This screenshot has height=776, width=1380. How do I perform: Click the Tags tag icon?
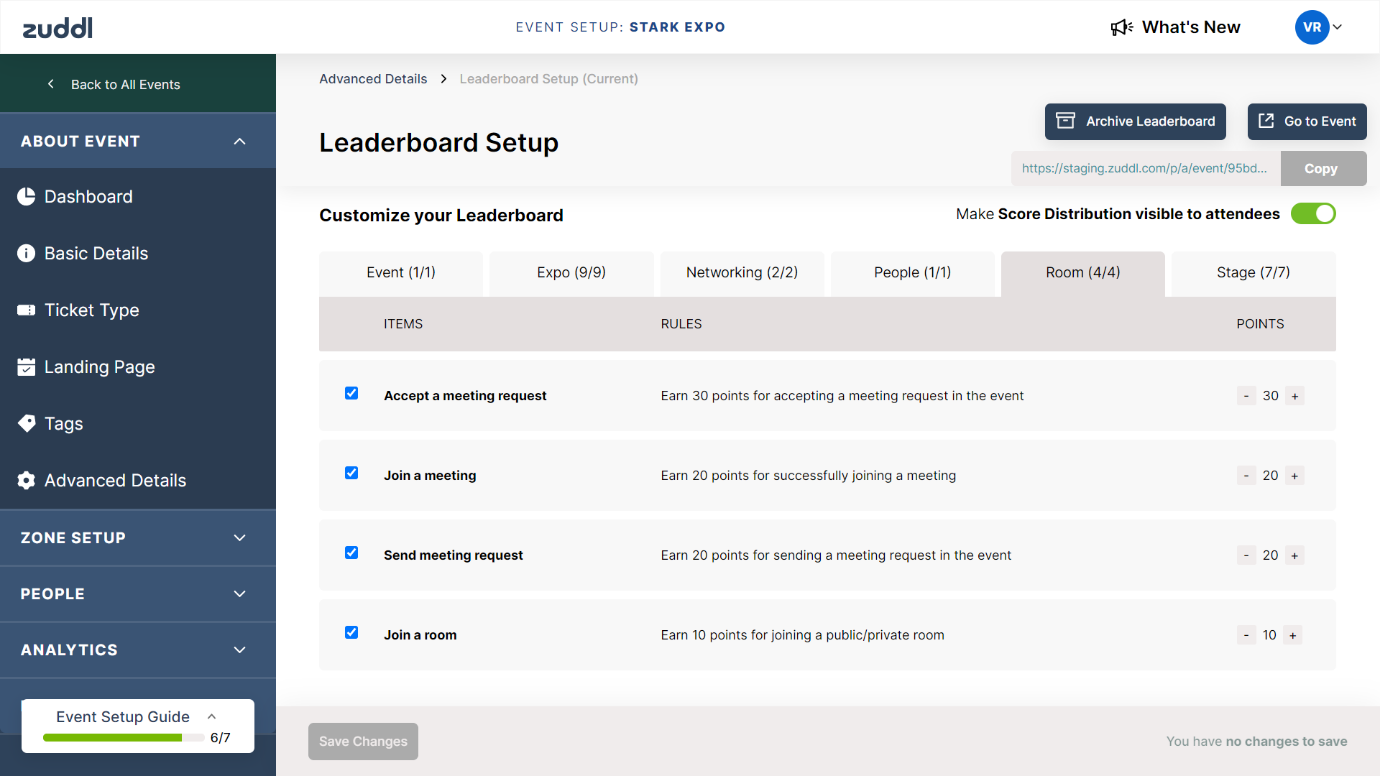27,424
